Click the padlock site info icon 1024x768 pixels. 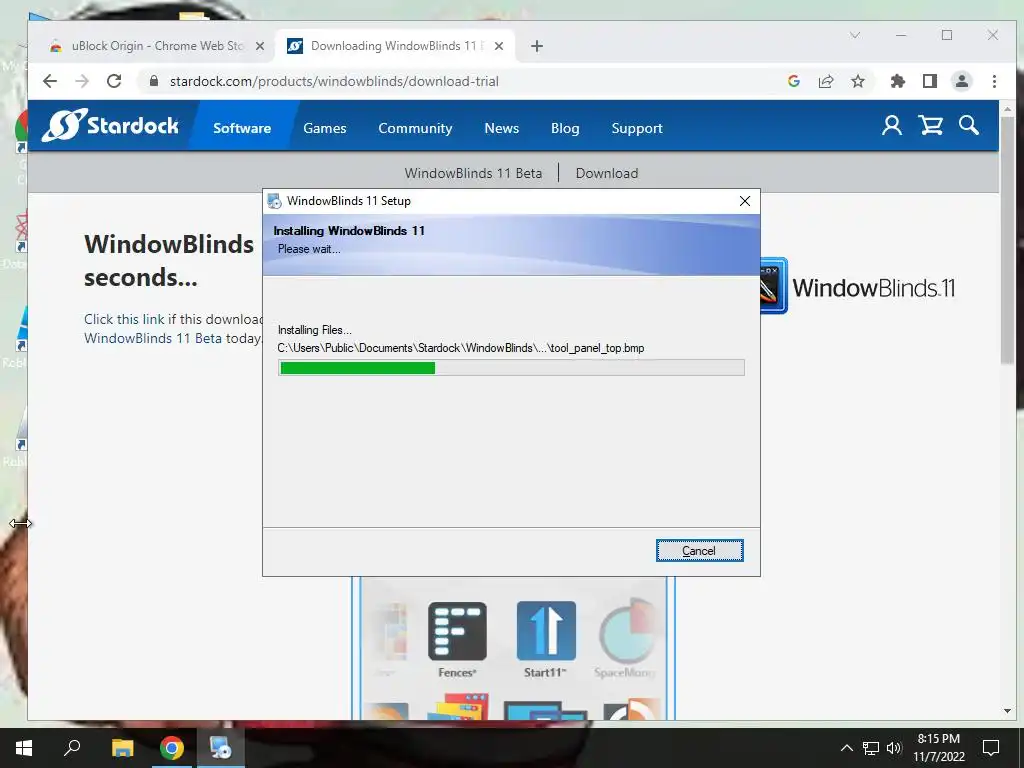coord(154,81)
